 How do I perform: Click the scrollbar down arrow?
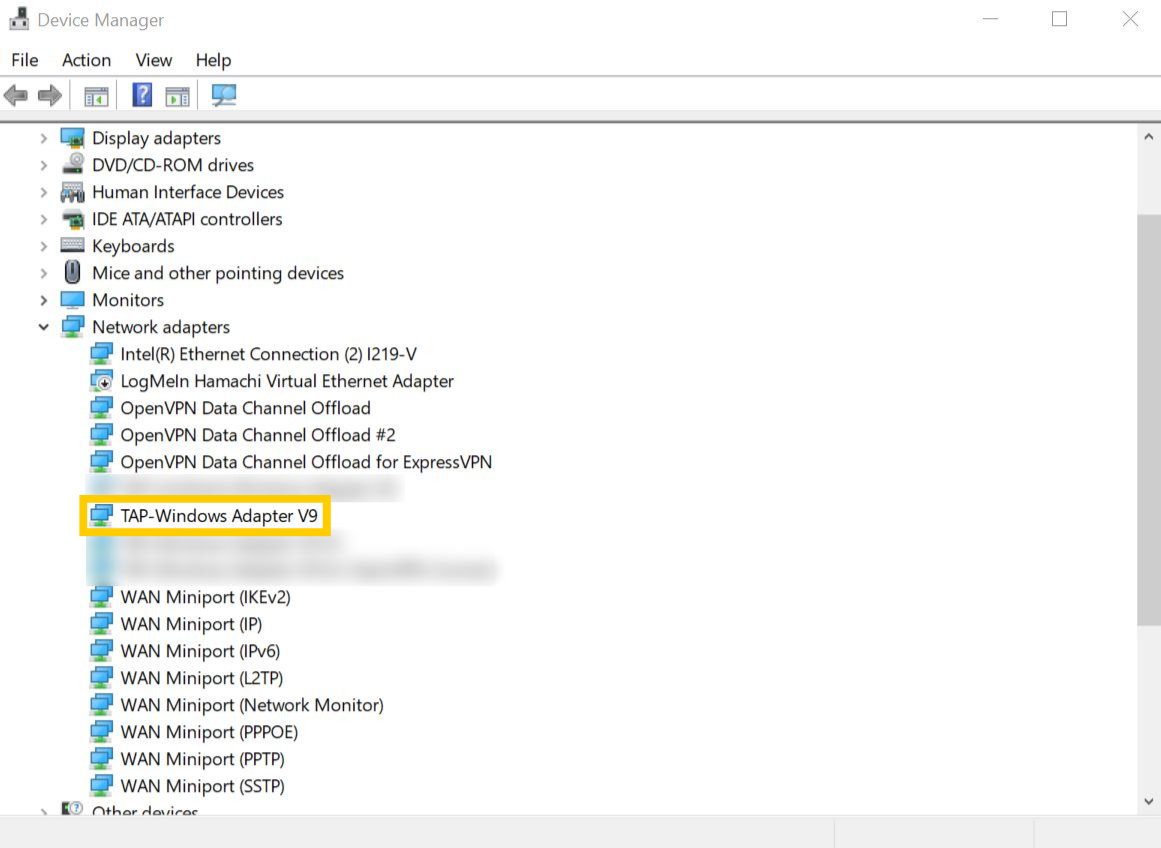(x=1148, y=801)
